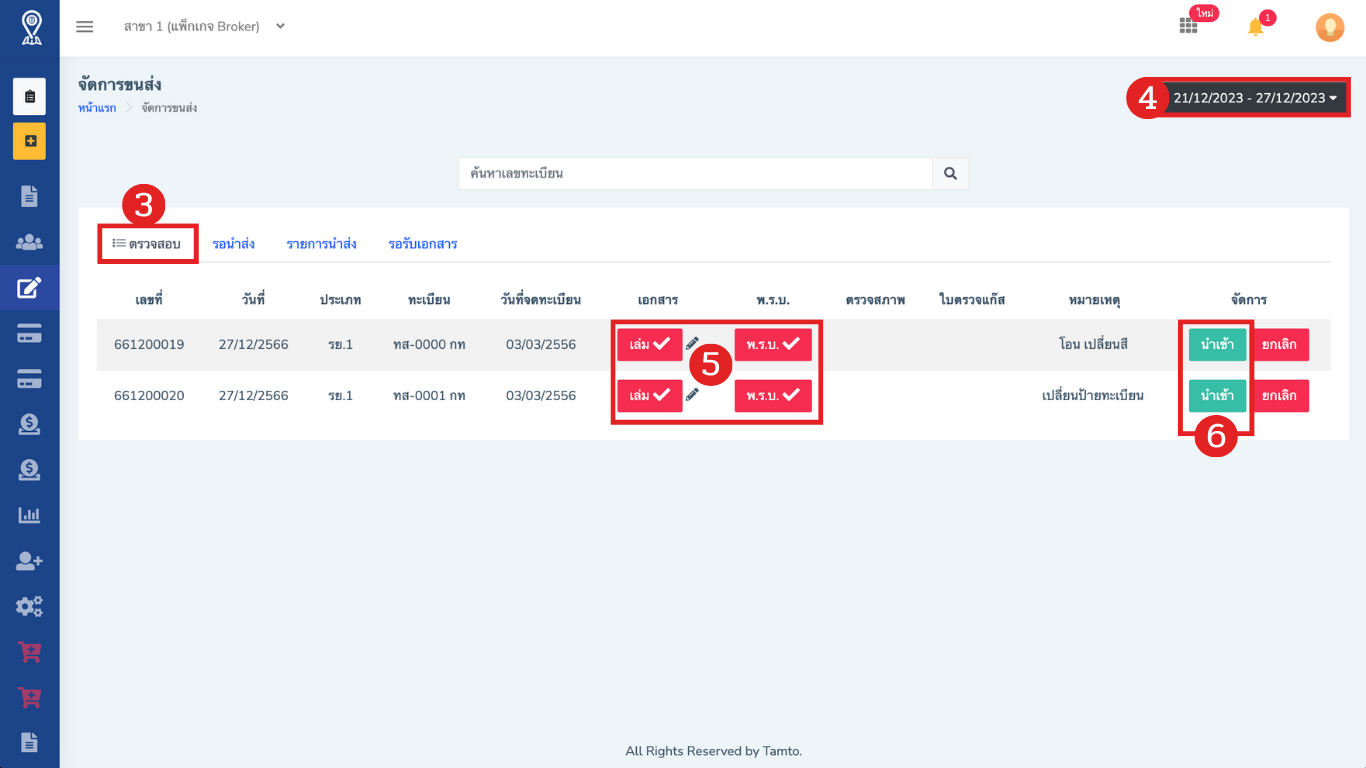
Task: Click นำเข้า for the โอน เปลี่ยนสี row
Action: (1217, 344)
